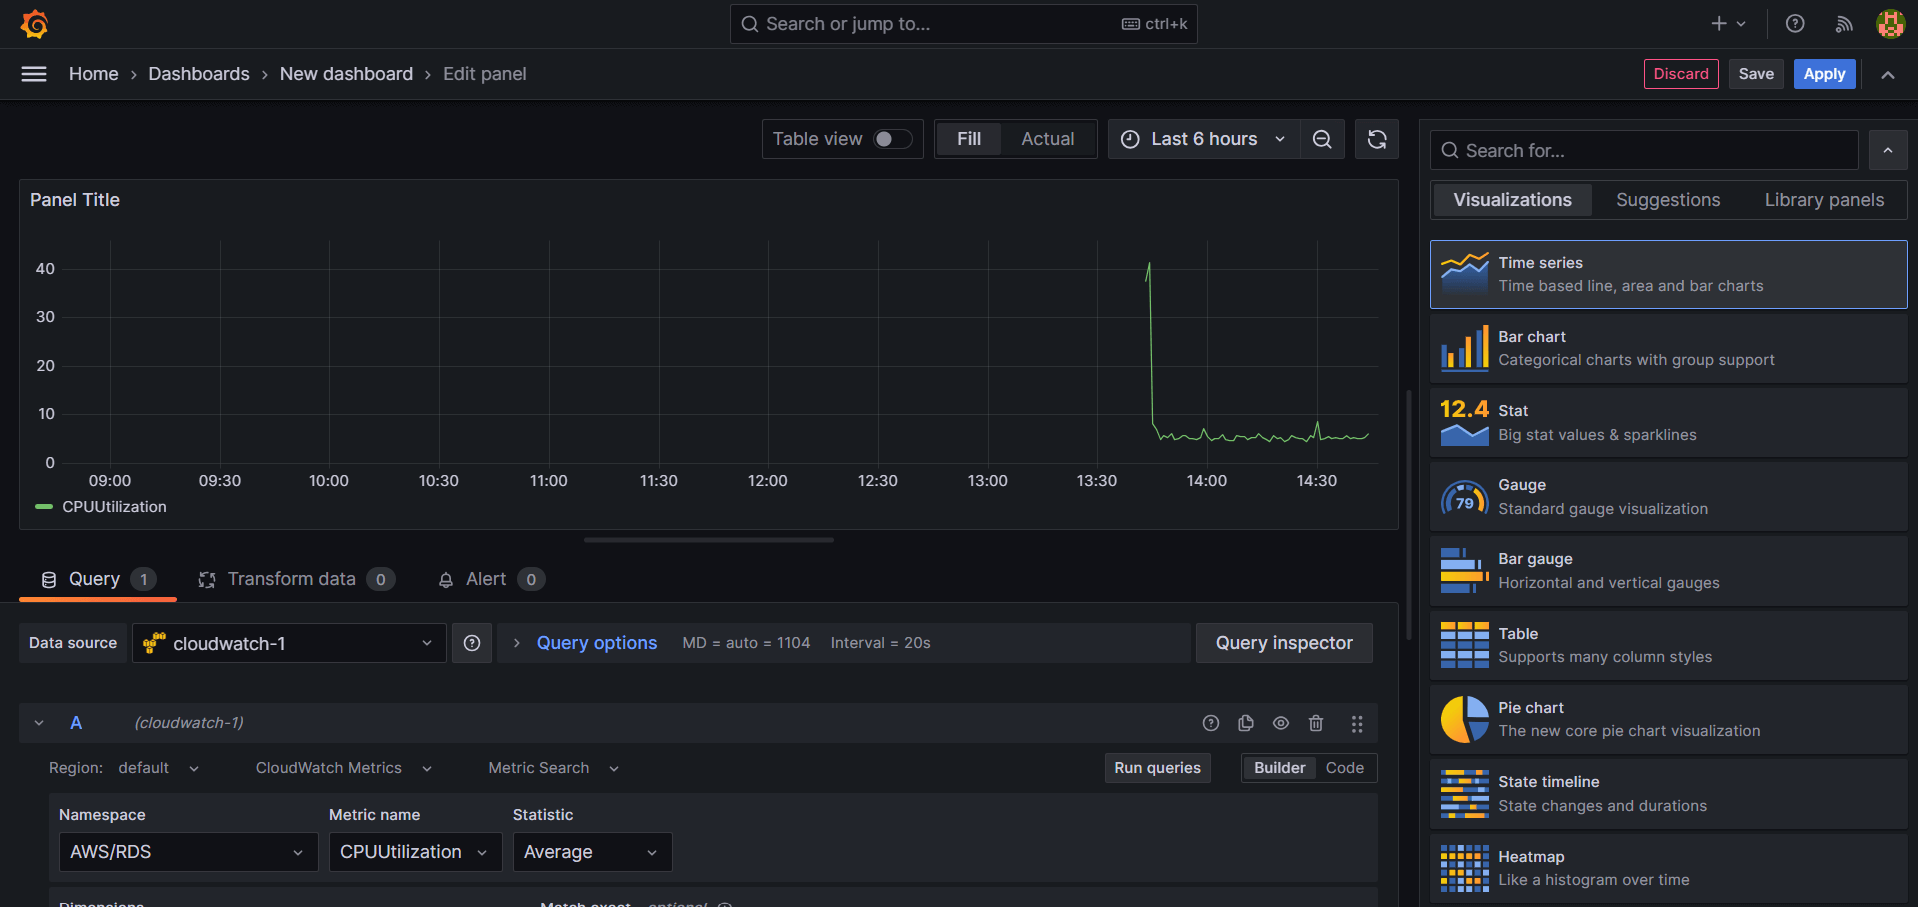Screen dimensions: 1918x907
Task: Collapse query A with its chevron
Action: pos(38,722)
